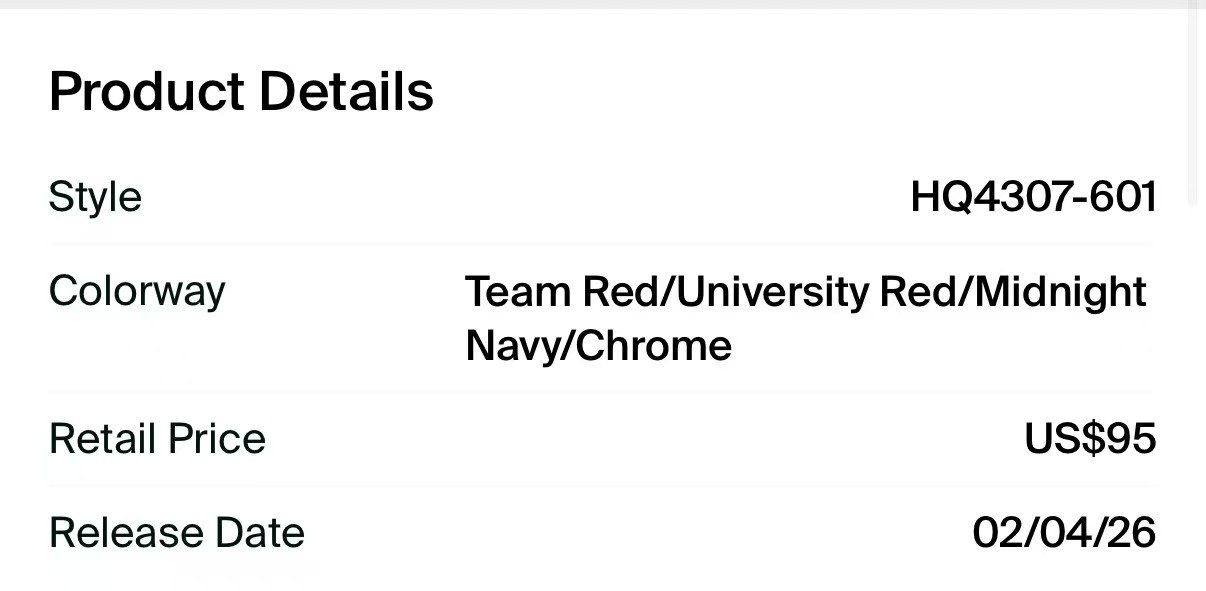Select the style code HQ4307-601
1206x591 pixels.
[x=1033, y=197]
